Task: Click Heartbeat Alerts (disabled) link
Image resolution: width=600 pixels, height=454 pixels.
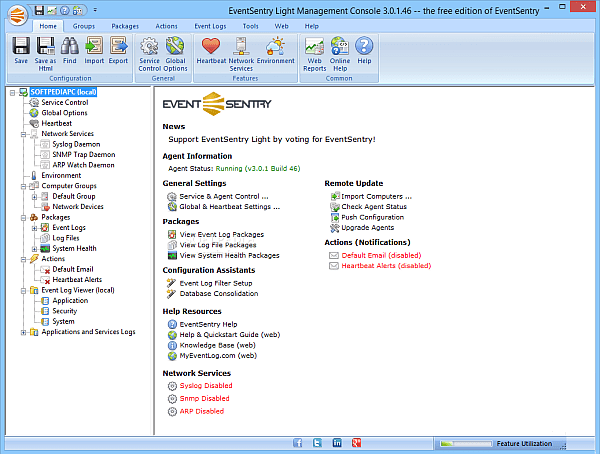Action: pyautogui.click(x=386, y=266)
